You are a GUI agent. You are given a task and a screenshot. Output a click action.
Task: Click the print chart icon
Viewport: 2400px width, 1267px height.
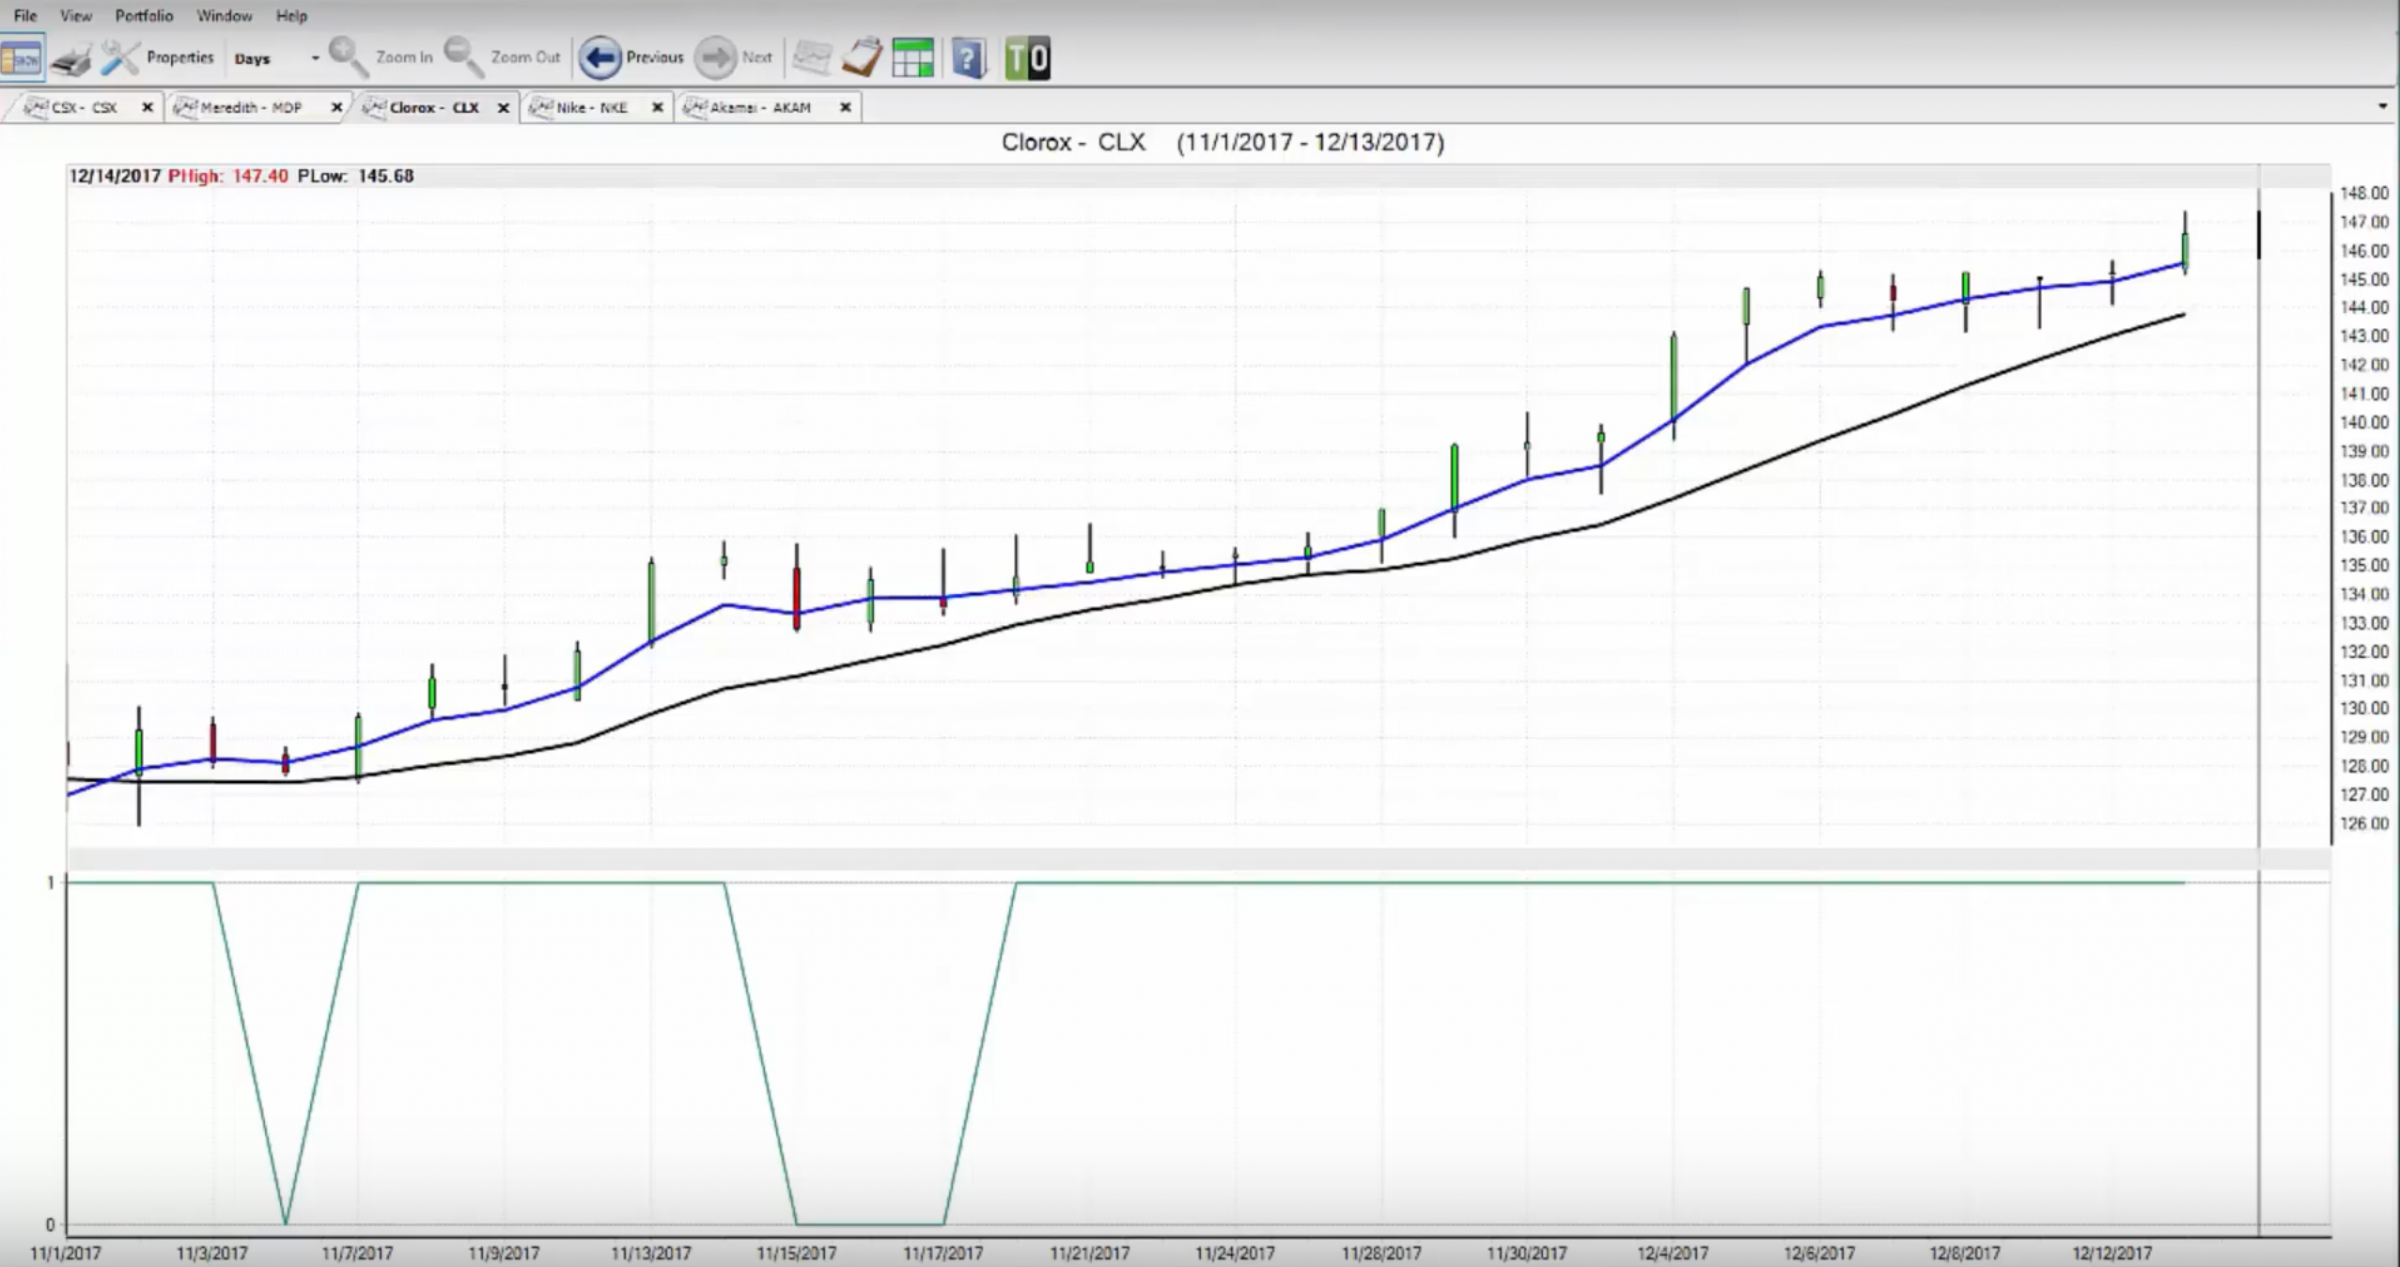point(71,59)
